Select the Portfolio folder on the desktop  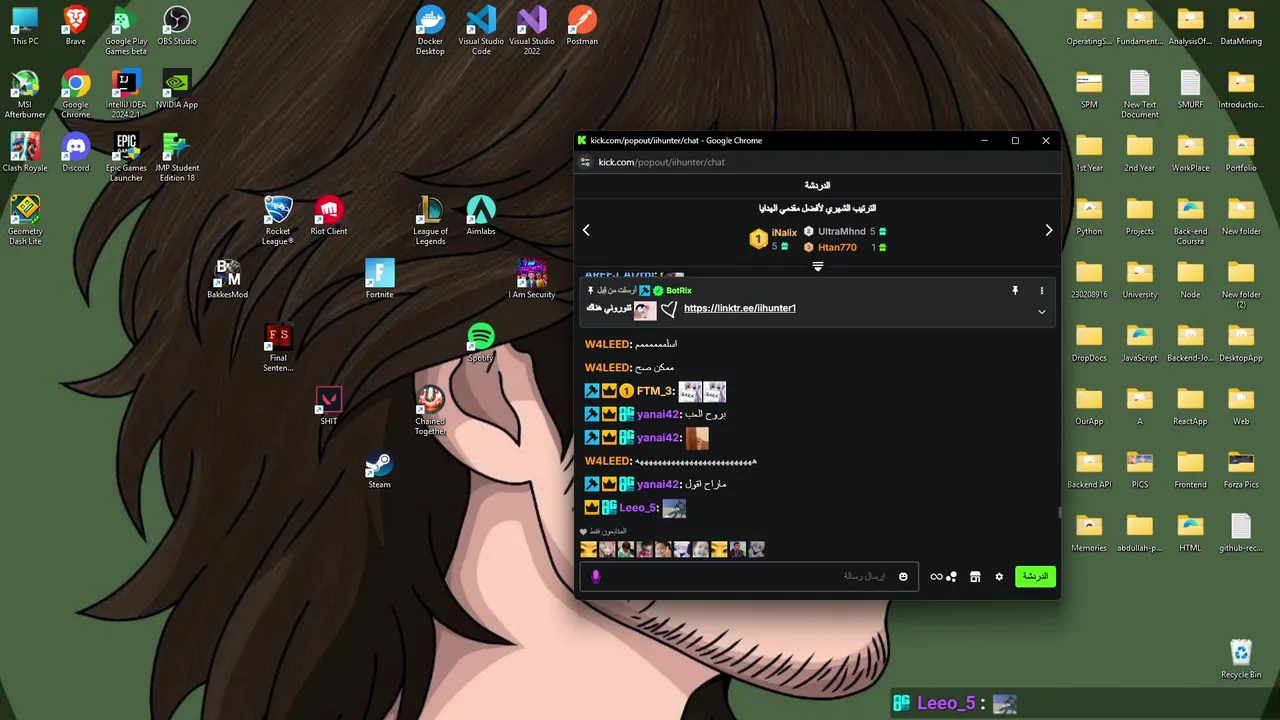[x=1241, y=153]
